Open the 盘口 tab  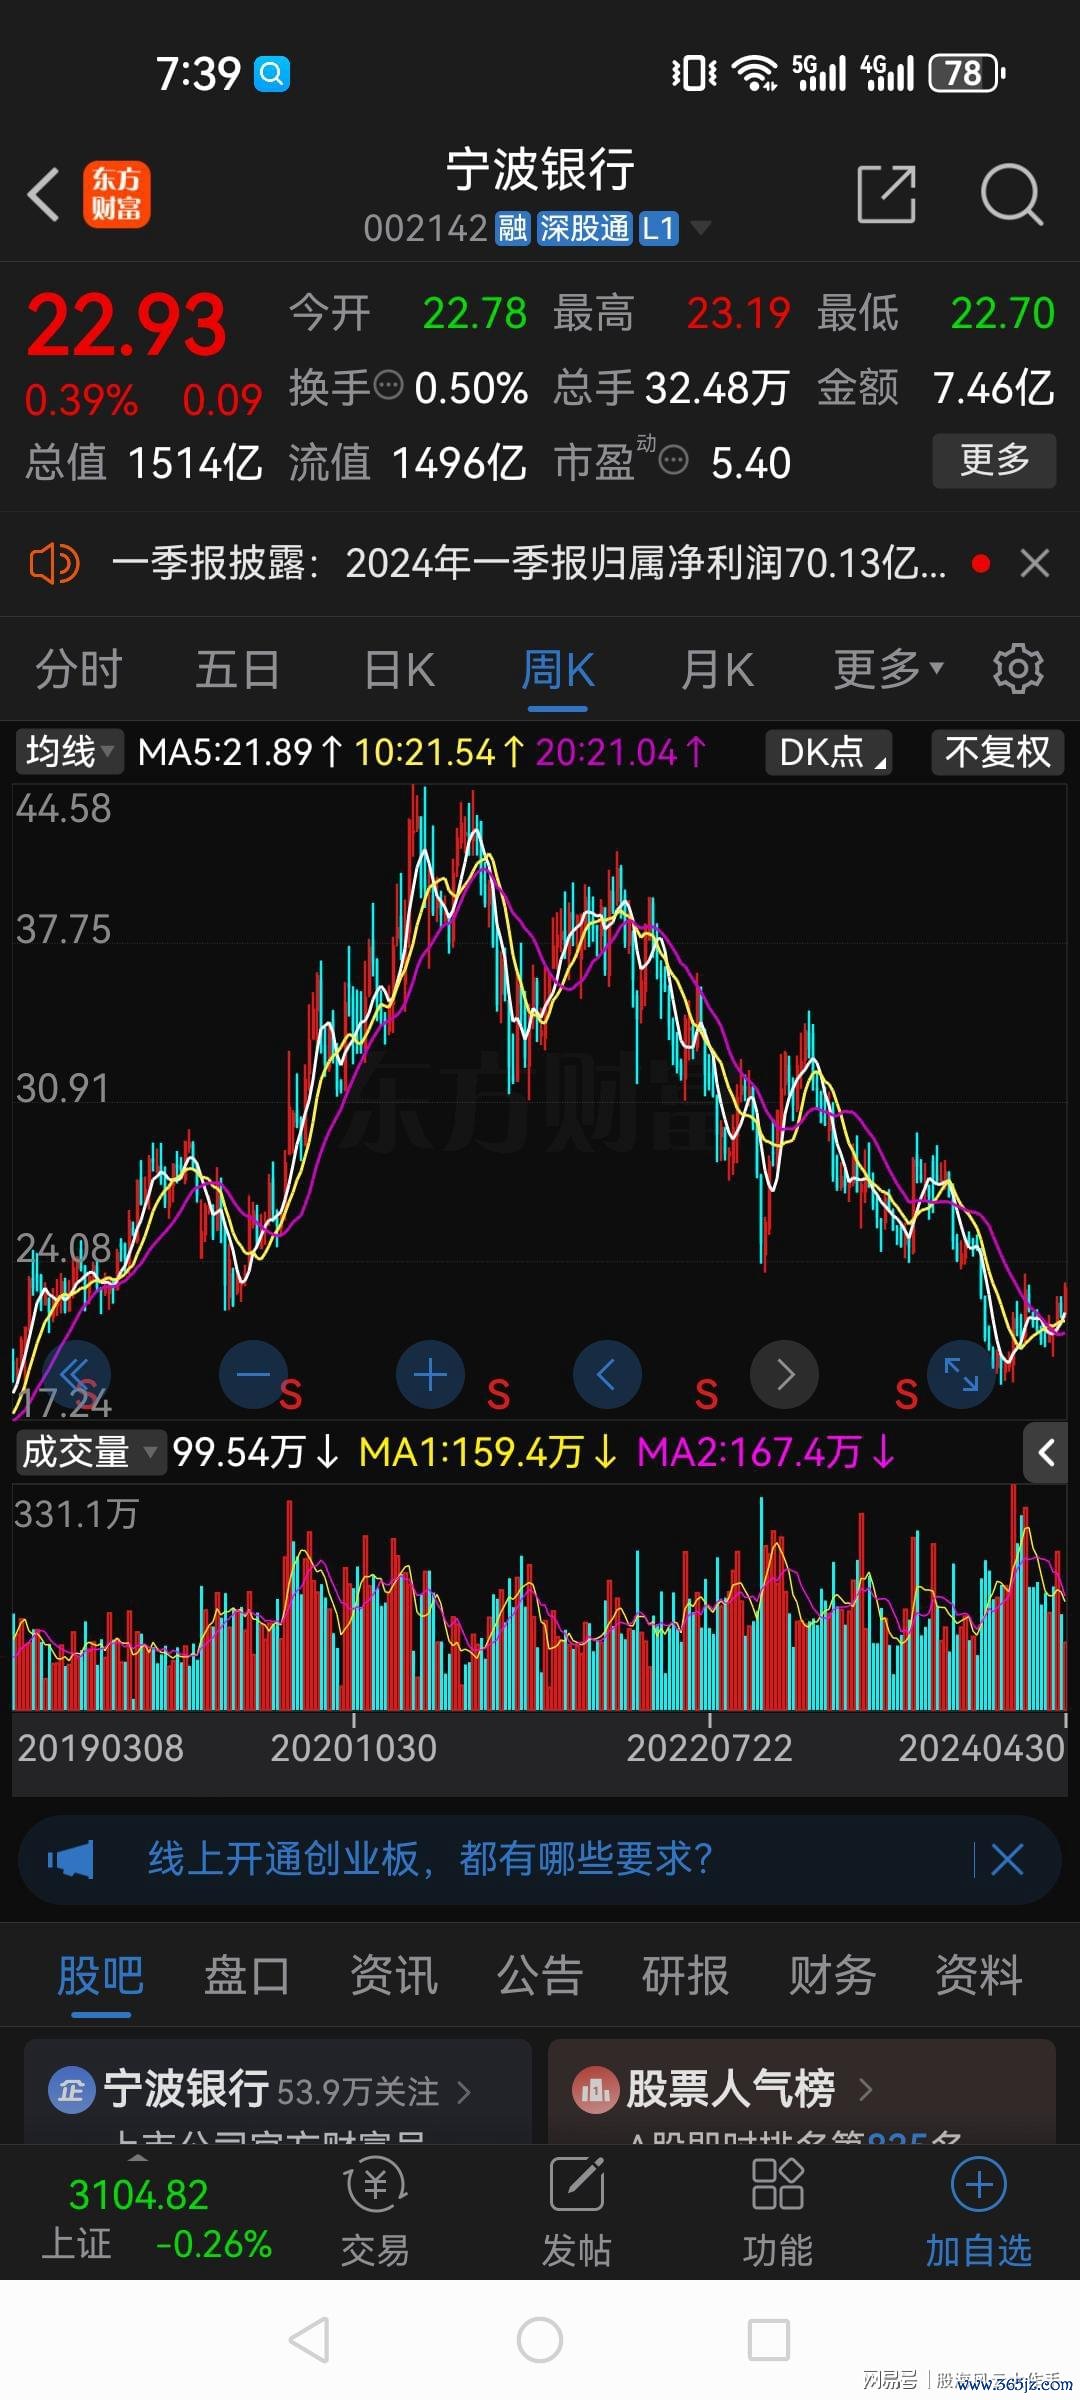(x=246, y=1976)
